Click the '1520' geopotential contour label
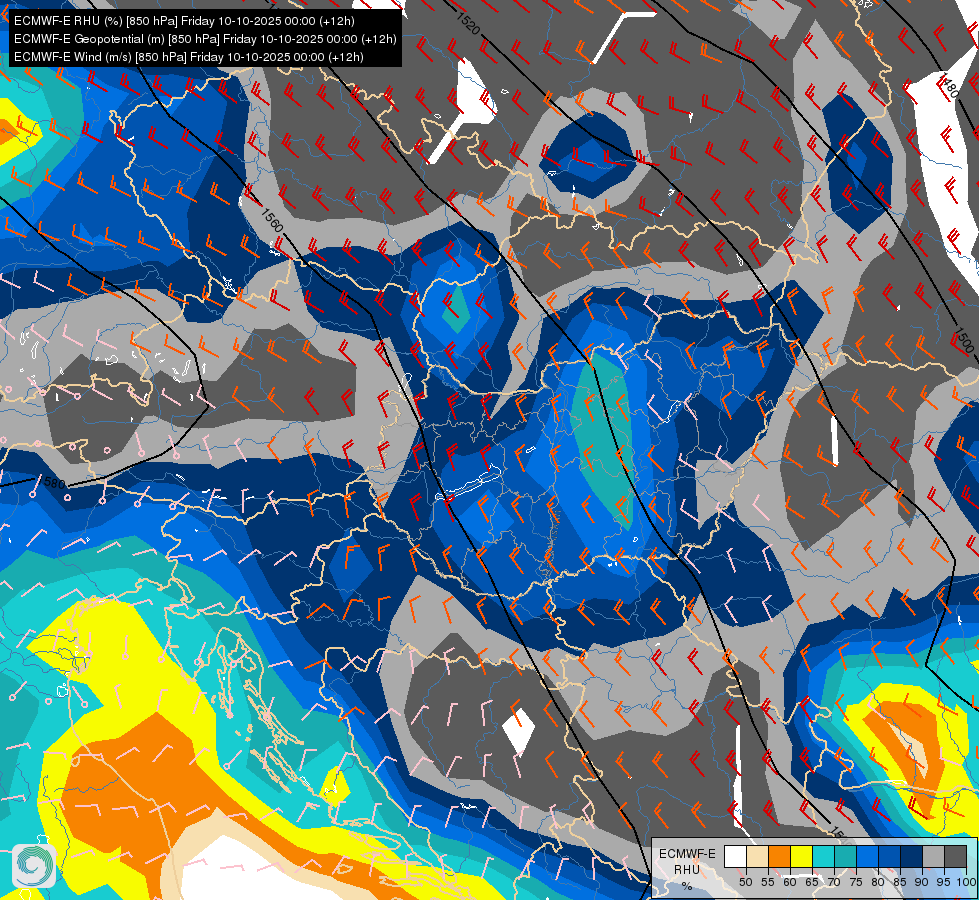Screen dimensions: 979x900 coord(468,23)
